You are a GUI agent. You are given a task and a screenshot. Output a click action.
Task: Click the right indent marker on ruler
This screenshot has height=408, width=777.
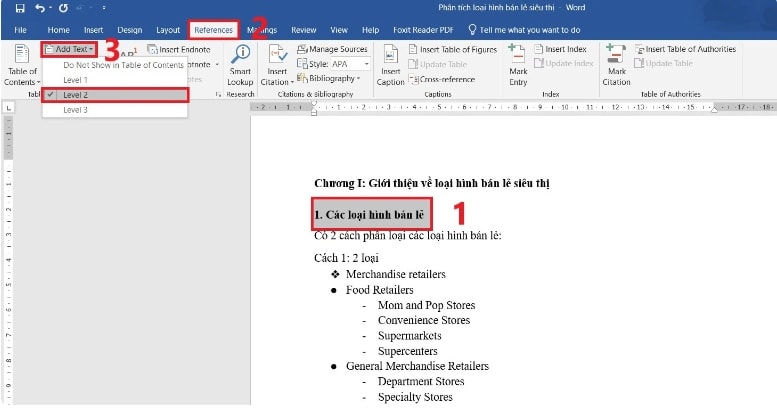715,110
